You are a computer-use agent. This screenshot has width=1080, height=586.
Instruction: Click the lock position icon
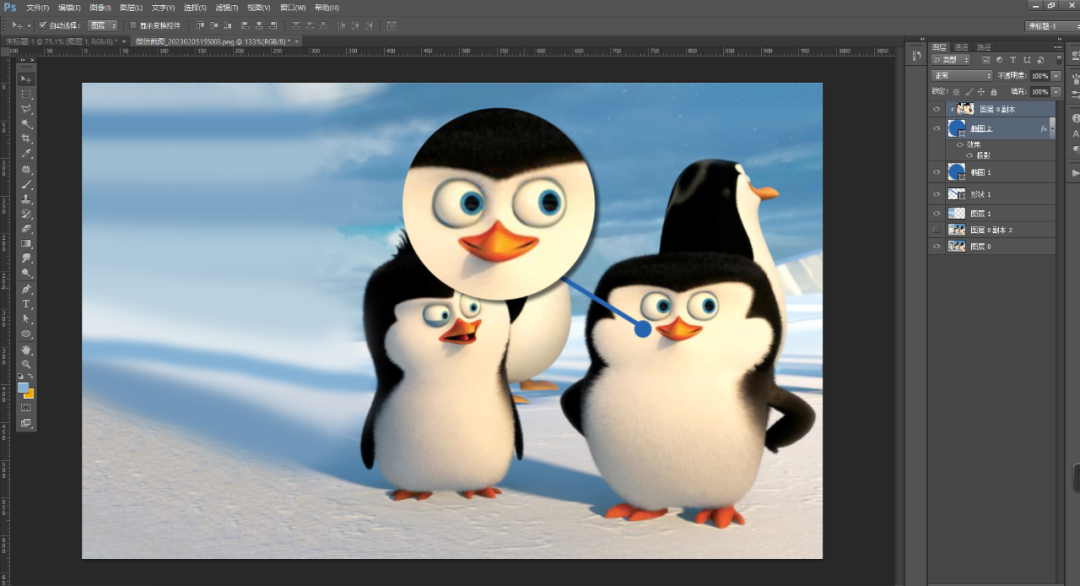[x=981, y=92]
